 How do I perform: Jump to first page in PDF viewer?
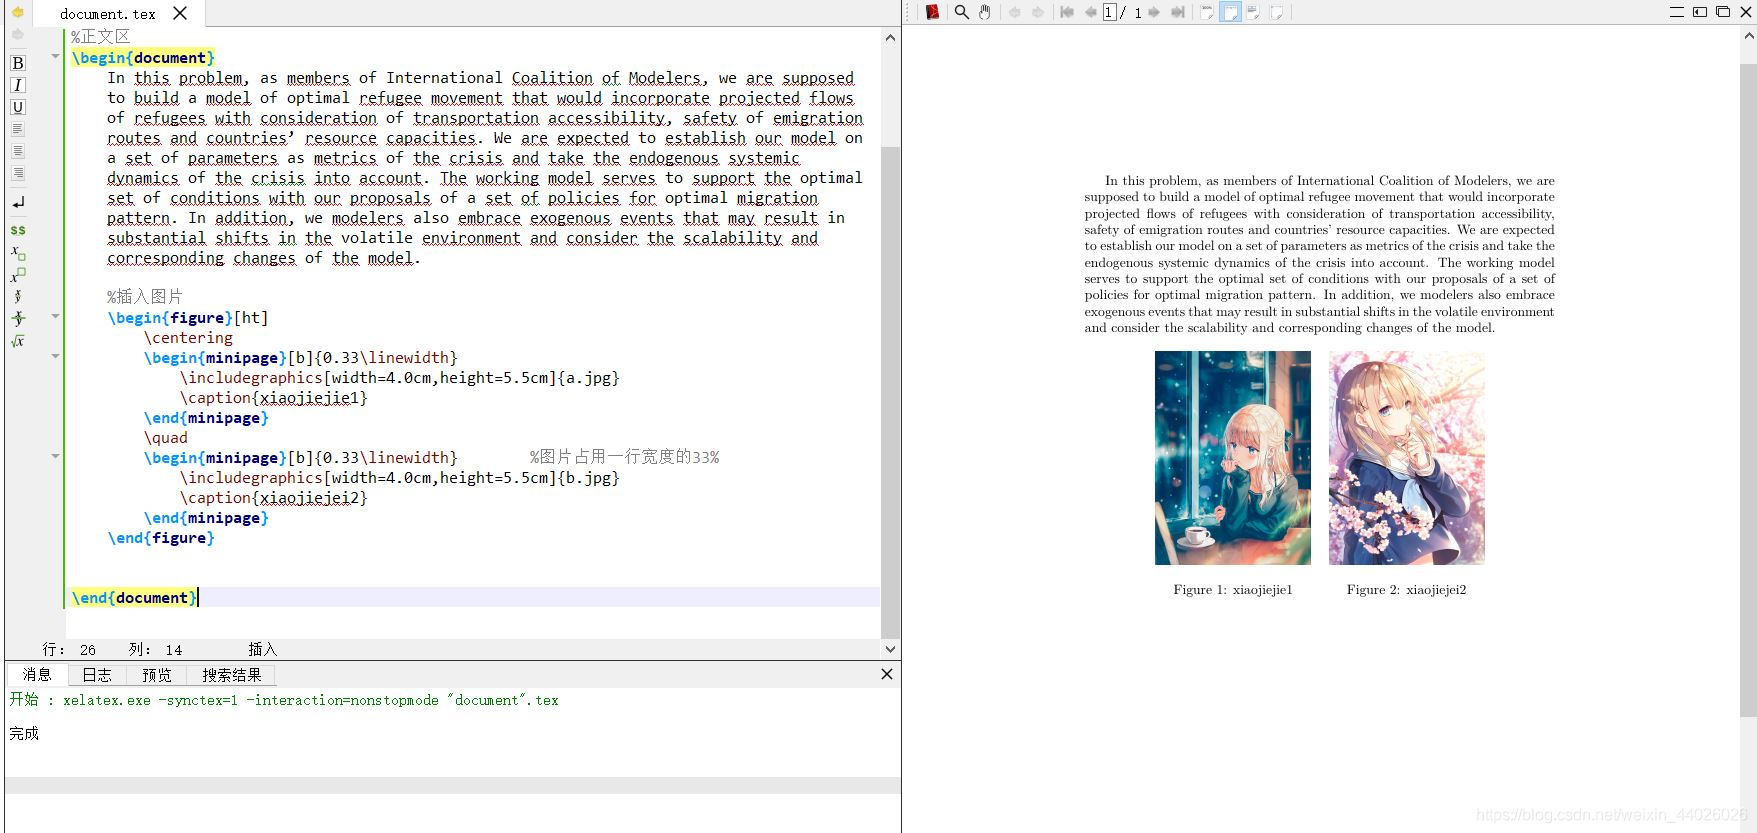click(x=1067, y=12)
